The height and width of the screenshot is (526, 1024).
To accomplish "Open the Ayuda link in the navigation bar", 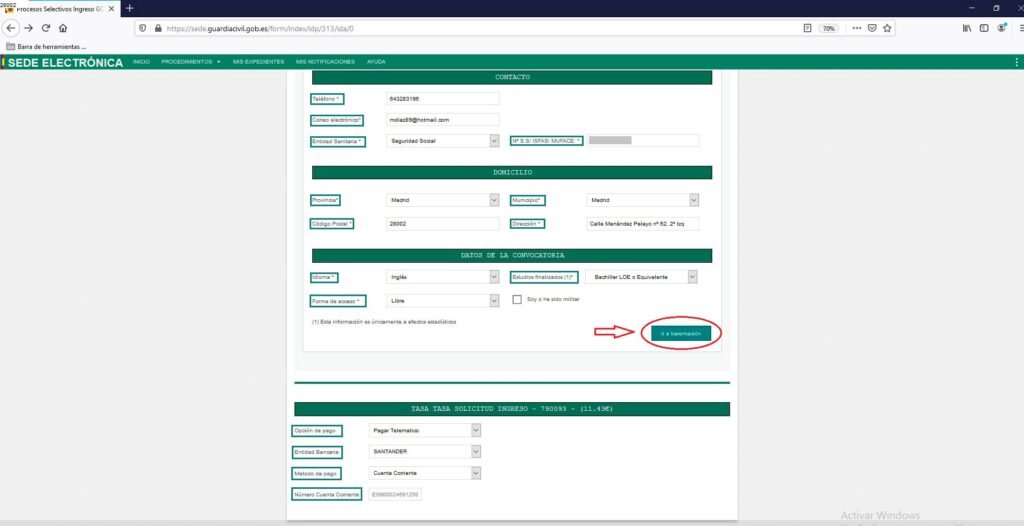I will pos(376,62).
